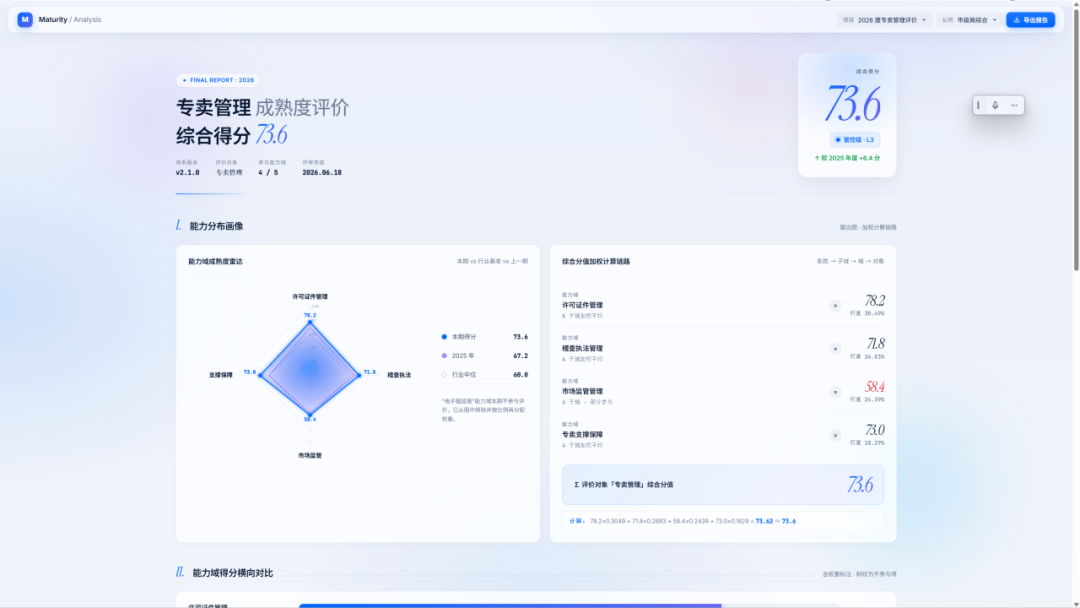Image resolution: width=1080 pixels, height=608 pixels.
Task: Click the 权重 30.49% text
Action: (x=867, y=313)
